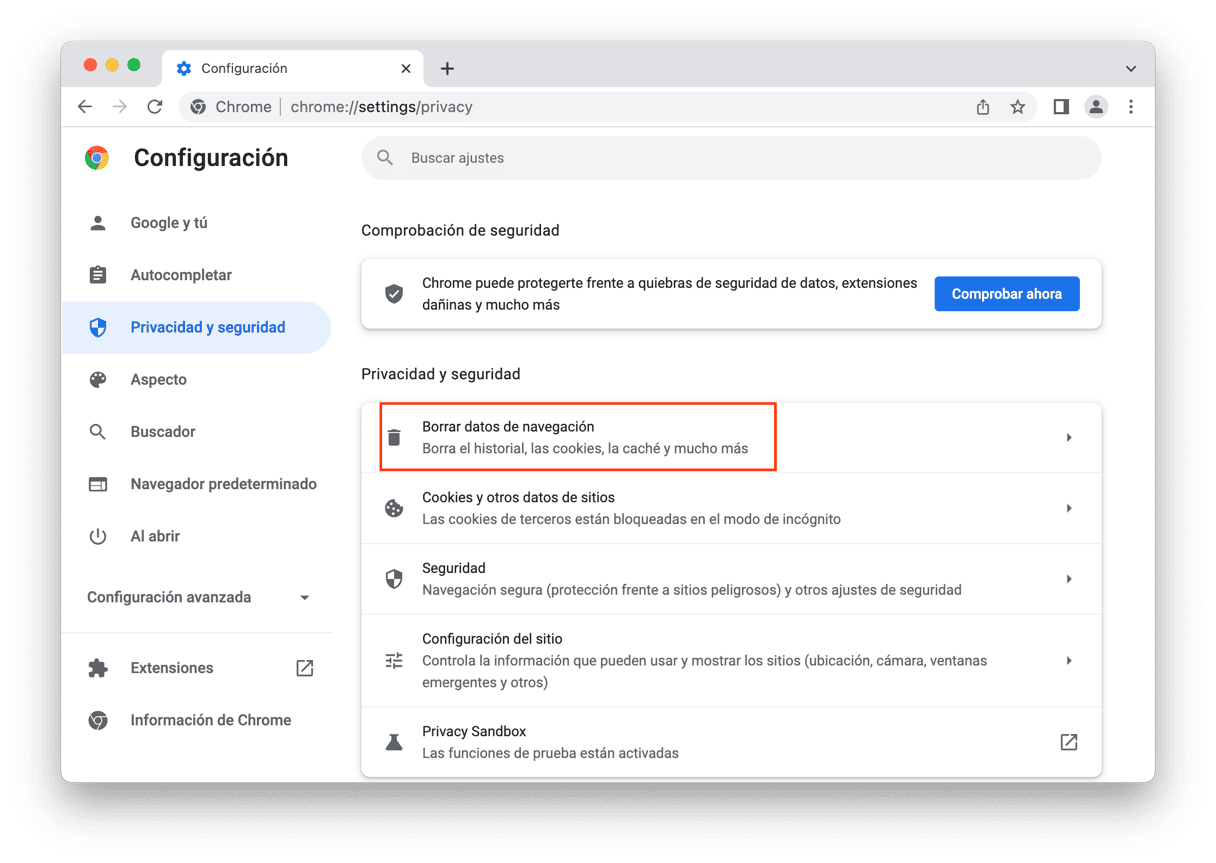The height and width of the screenshot is (863, 1216).
Task: Open the share icon in address bar
Action: (983, 107)
